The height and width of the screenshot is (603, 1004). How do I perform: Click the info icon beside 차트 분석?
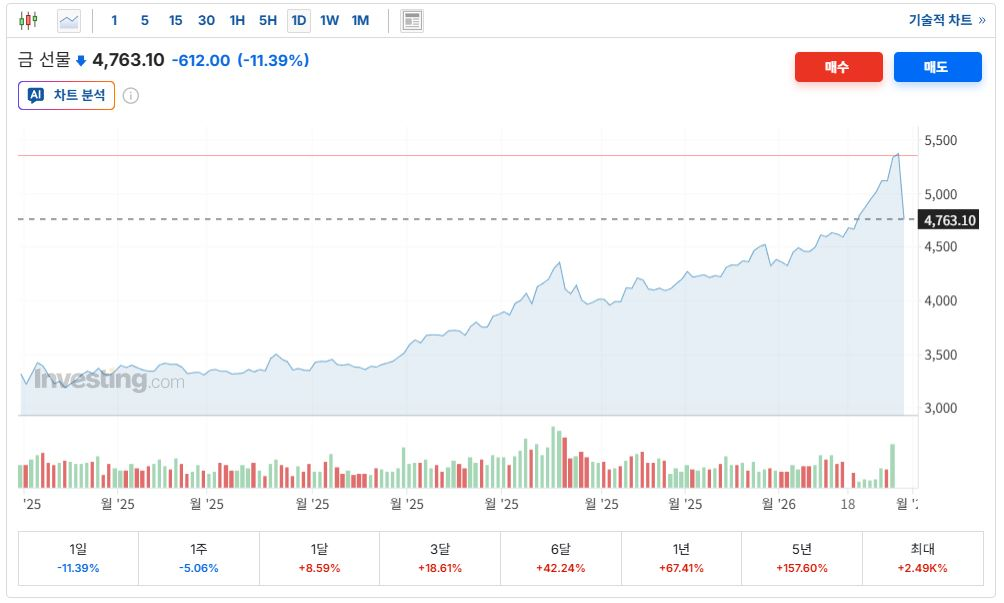[131, 96]
